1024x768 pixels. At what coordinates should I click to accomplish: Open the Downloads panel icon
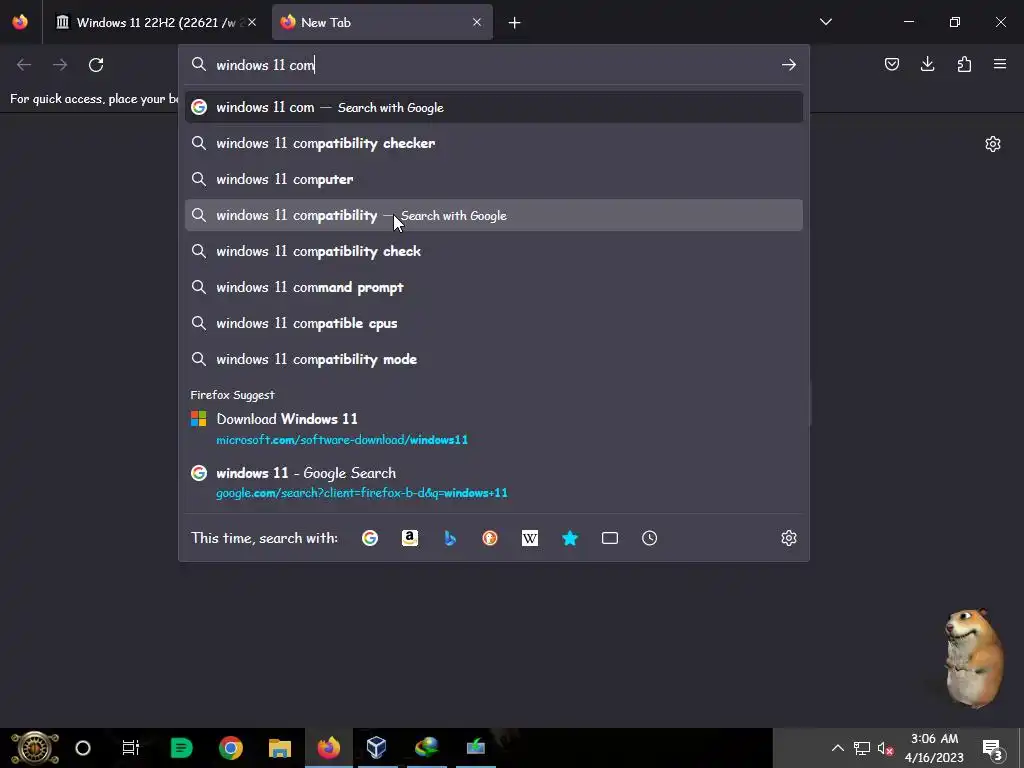(x=927, y=64)
